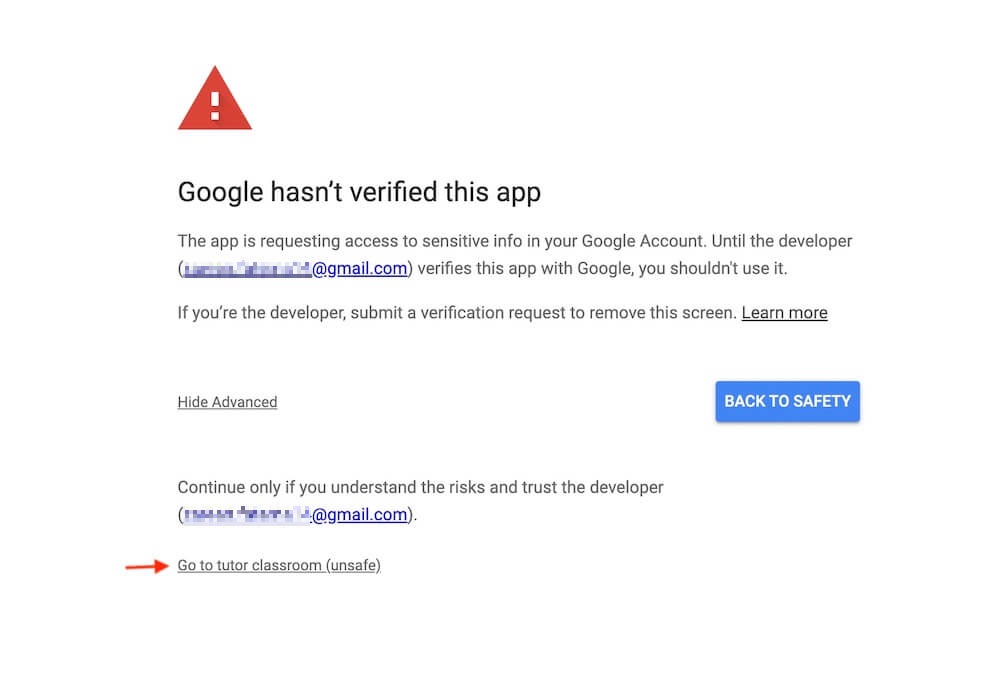
Task: Open developer gmail link in the top paragraph
Action: [x=295, y=269]
